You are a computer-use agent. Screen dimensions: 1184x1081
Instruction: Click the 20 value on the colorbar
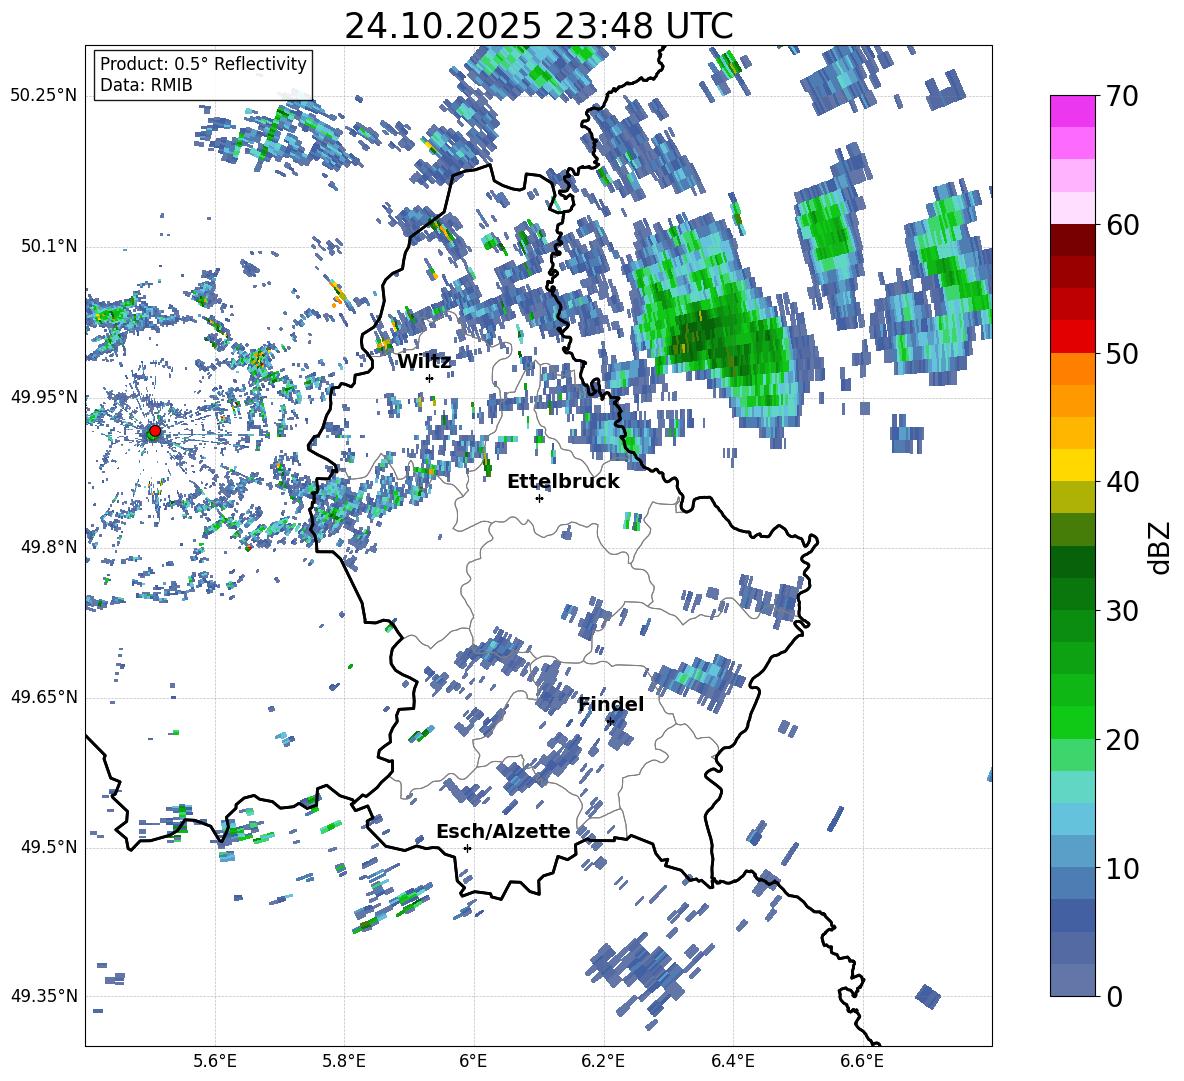1122,739
